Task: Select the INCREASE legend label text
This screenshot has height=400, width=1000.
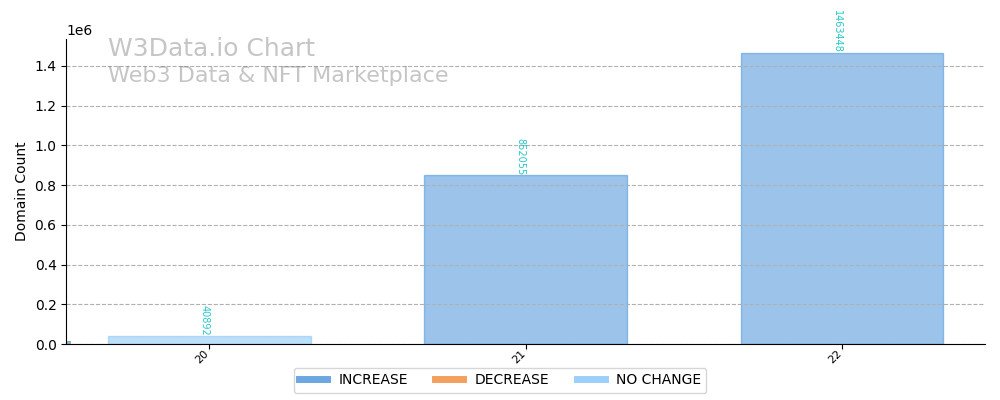Action: [x=373, y=380]
